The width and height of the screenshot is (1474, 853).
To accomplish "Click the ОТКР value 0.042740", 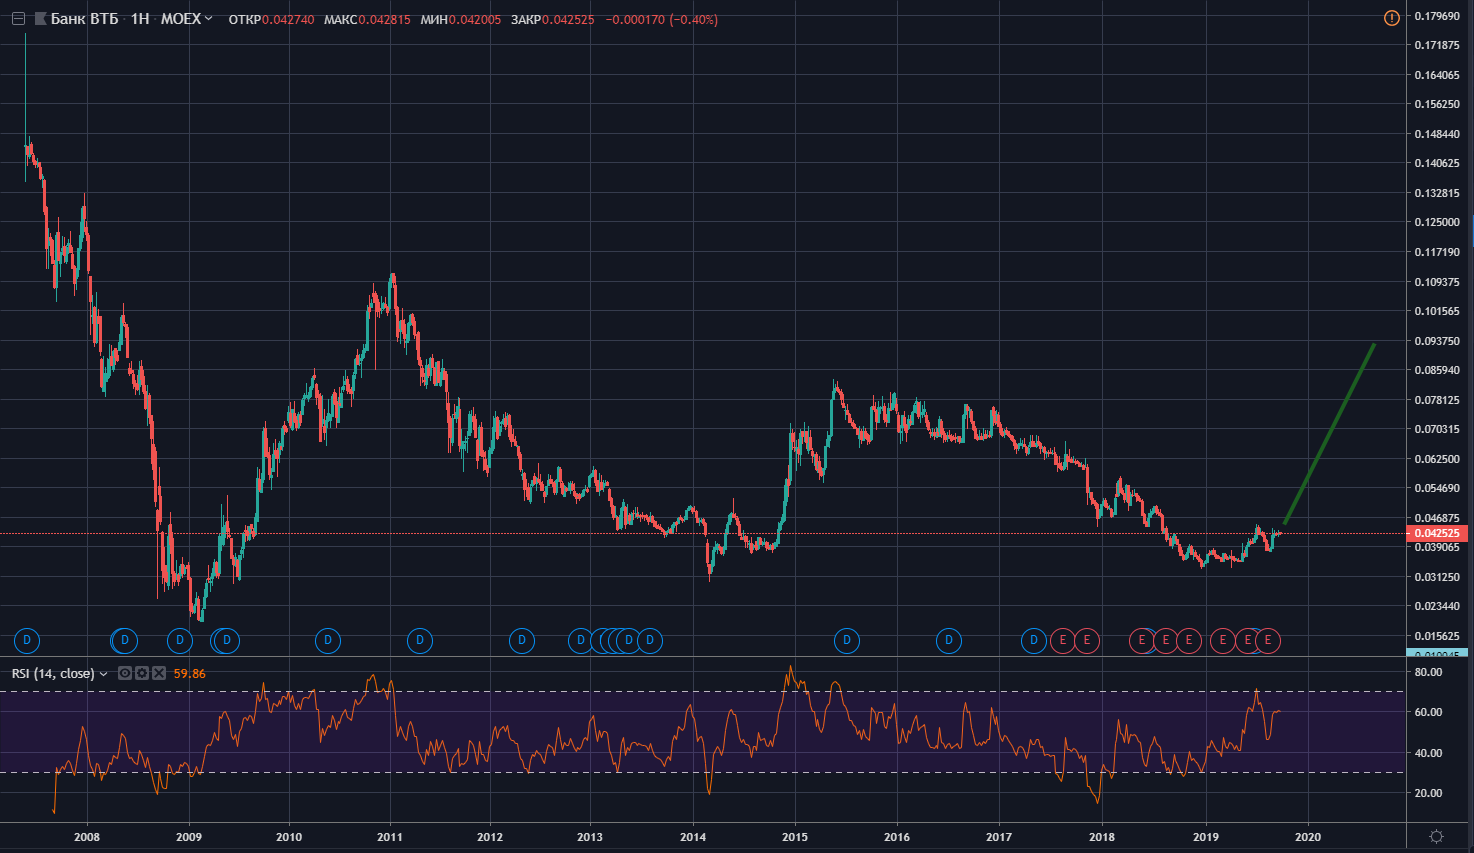I will [287, 19].
